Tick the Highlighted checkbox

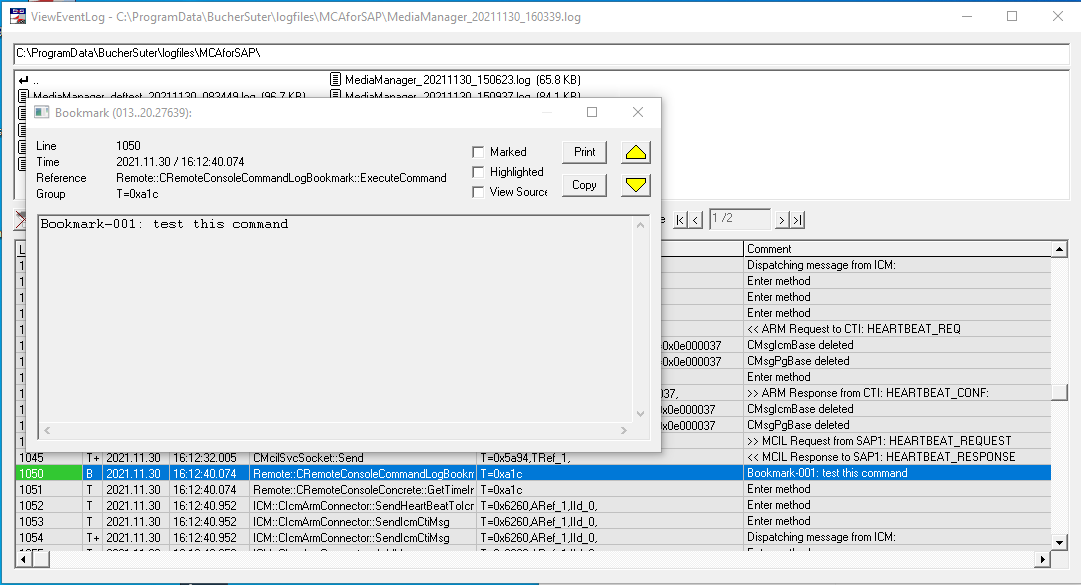478,172
